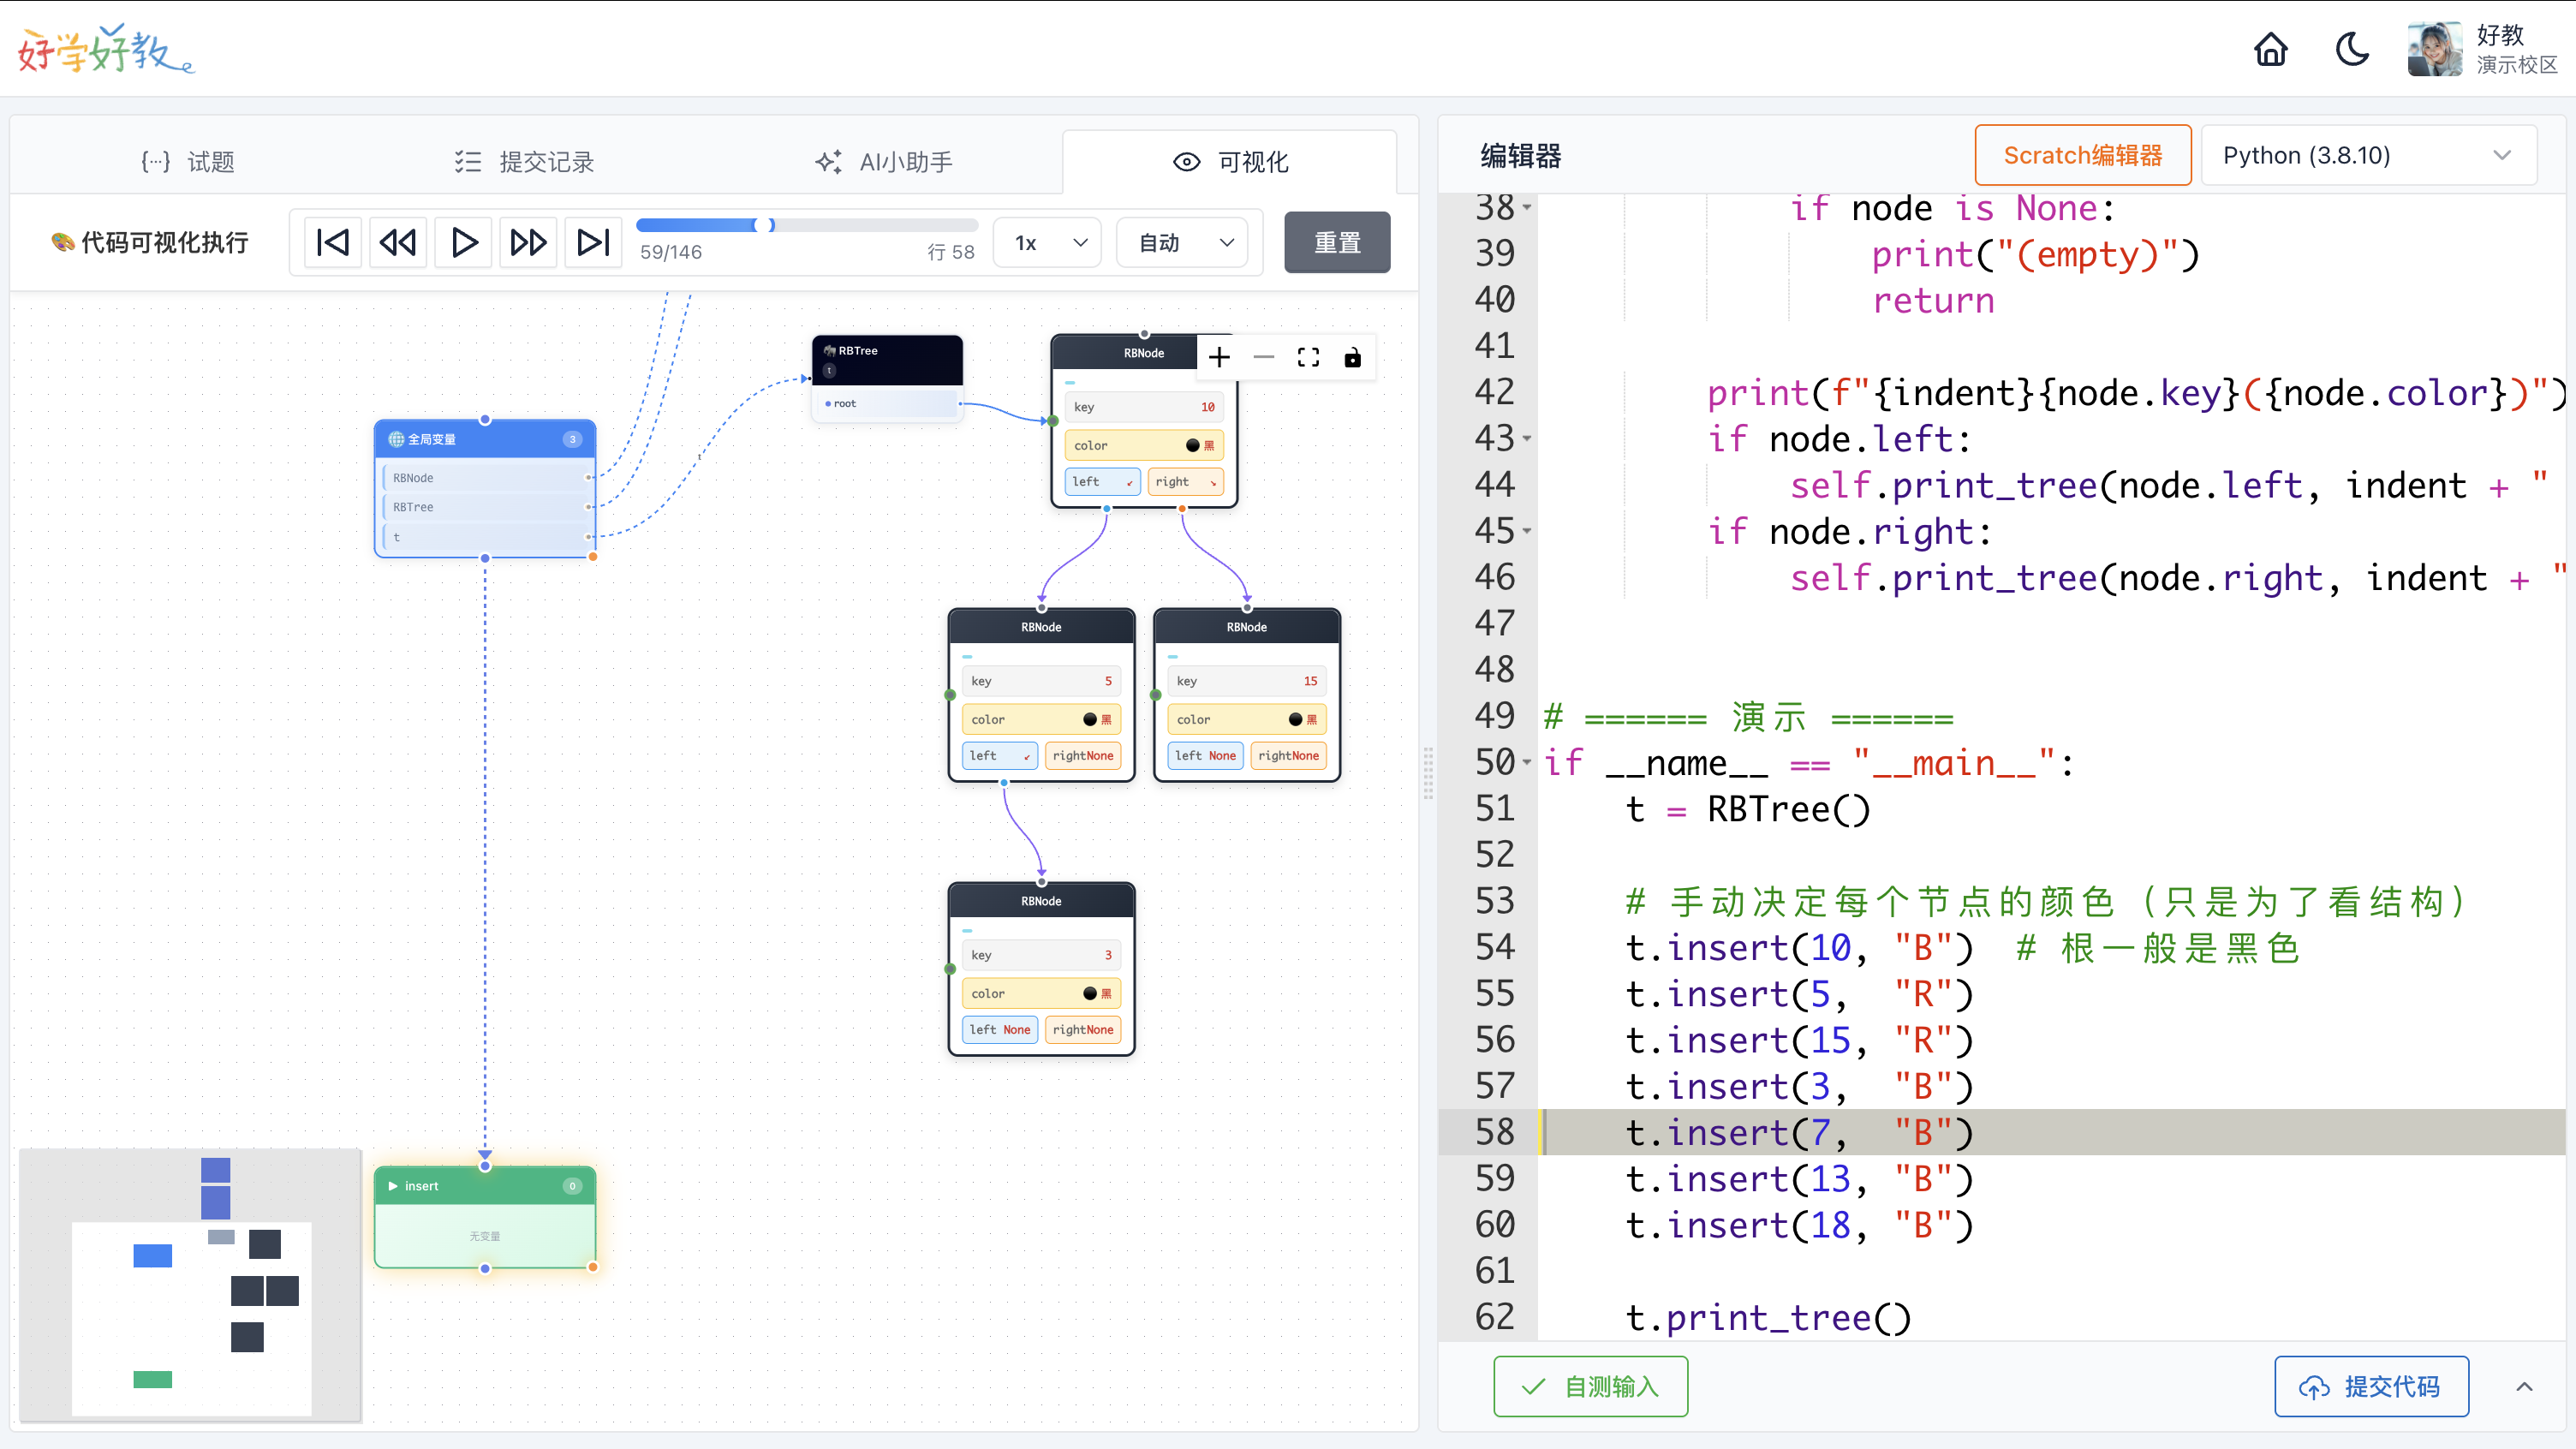Step backward one execution step
2576x1449 pixels.
click(398, 242)
